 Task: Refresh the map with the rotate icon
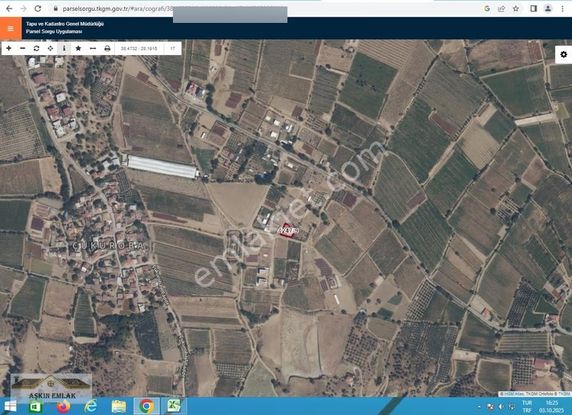click(36, 48)
